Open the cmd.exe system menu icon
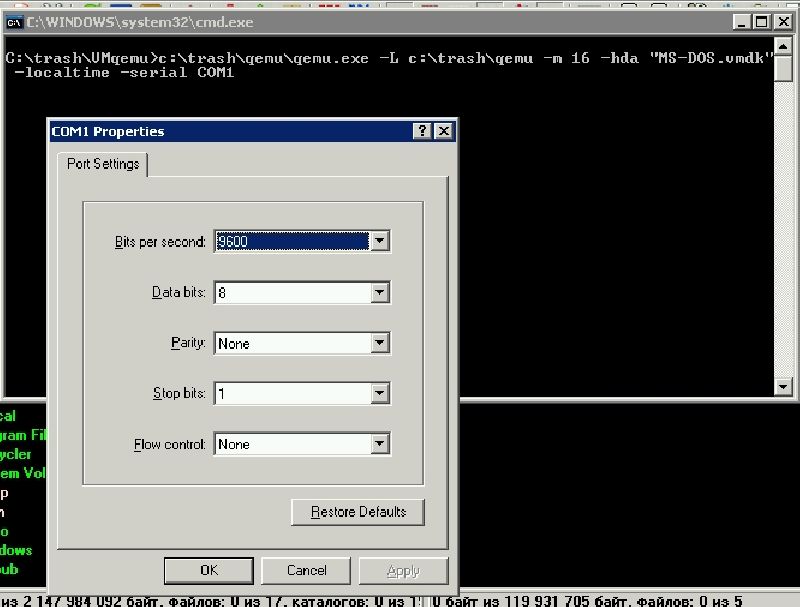800x607 pixels. [15, 21]
